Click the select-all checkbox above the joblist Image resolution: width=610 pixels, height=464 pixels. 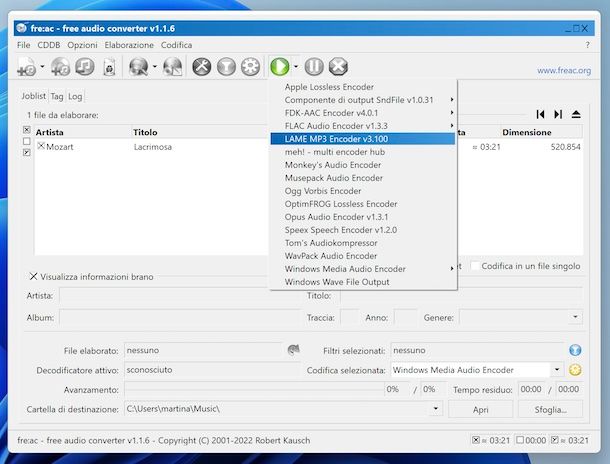point(26,130)
